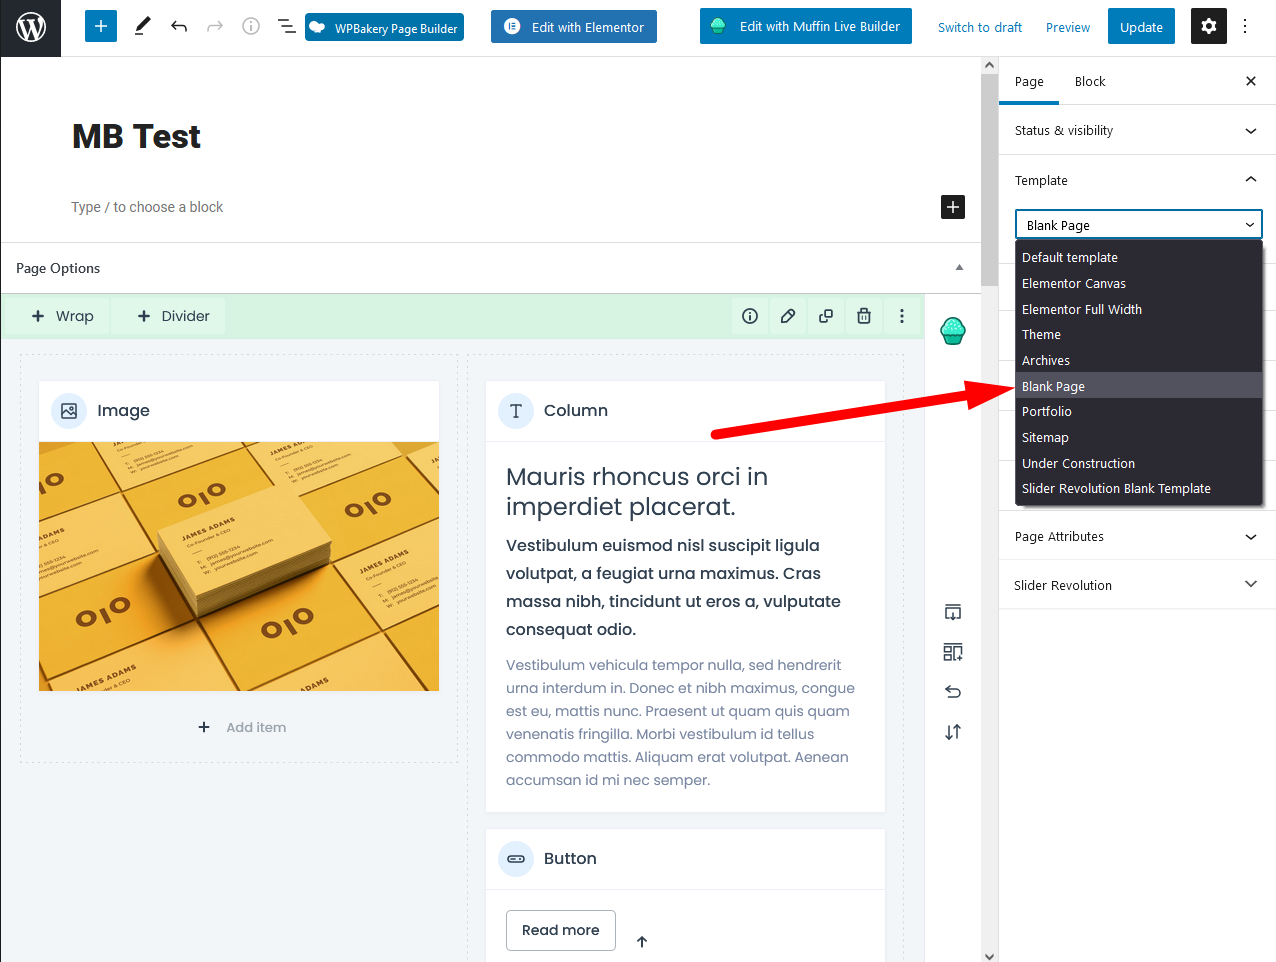Click the Update button
The height and width of the screenshot is (962, 1276).
(1141, 27)
